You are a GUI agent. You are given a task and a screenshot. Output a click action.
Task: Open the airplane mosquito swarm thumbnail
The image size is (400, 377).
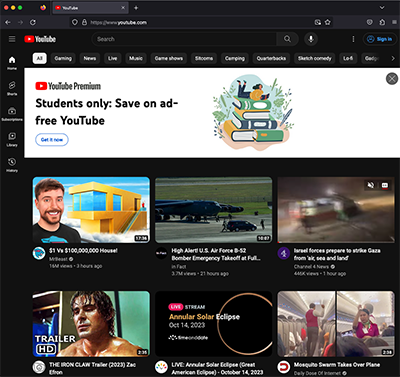click(x=336, y=324)
